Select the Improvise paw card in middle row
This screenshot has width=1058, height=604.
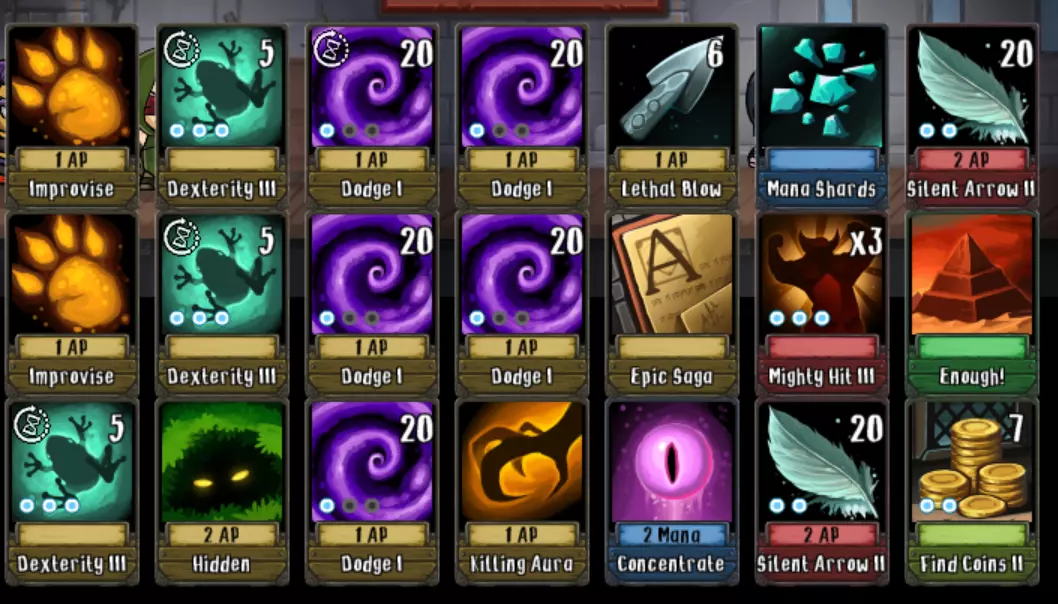tap(72, 304)
